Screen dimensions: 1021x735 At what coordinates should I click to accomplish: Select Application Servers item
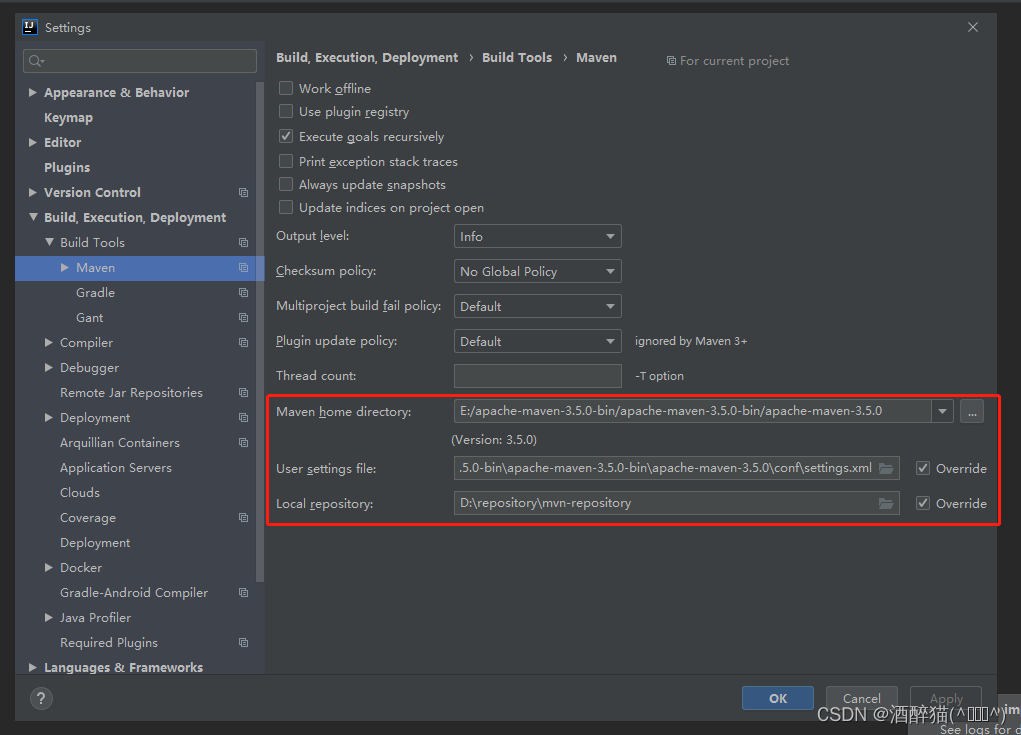(116, 467)
